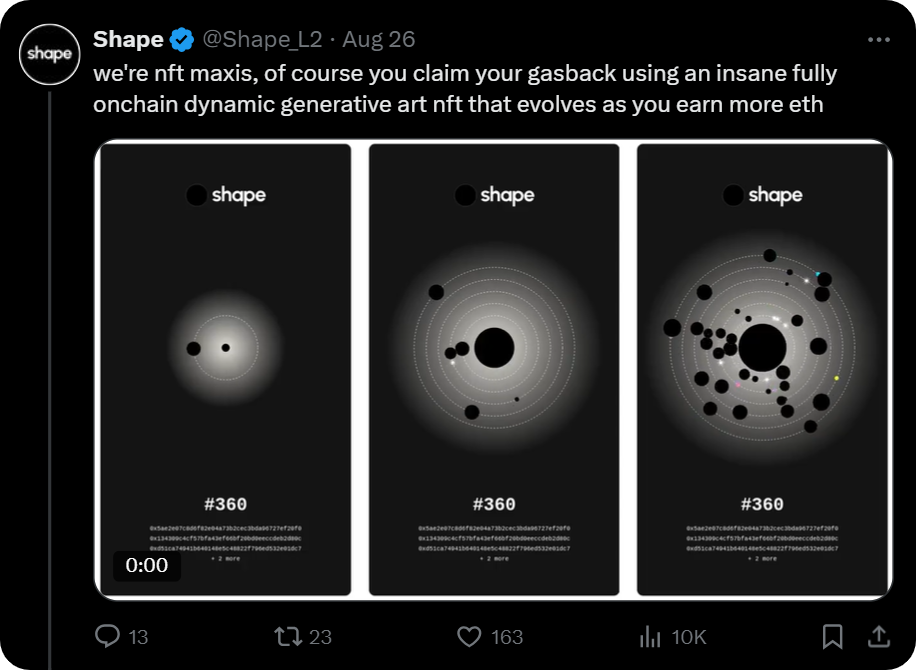The height and width of the screenshot is (670, 916).
Task: Click the reply comment bubble icon
Action: [107, 636]
